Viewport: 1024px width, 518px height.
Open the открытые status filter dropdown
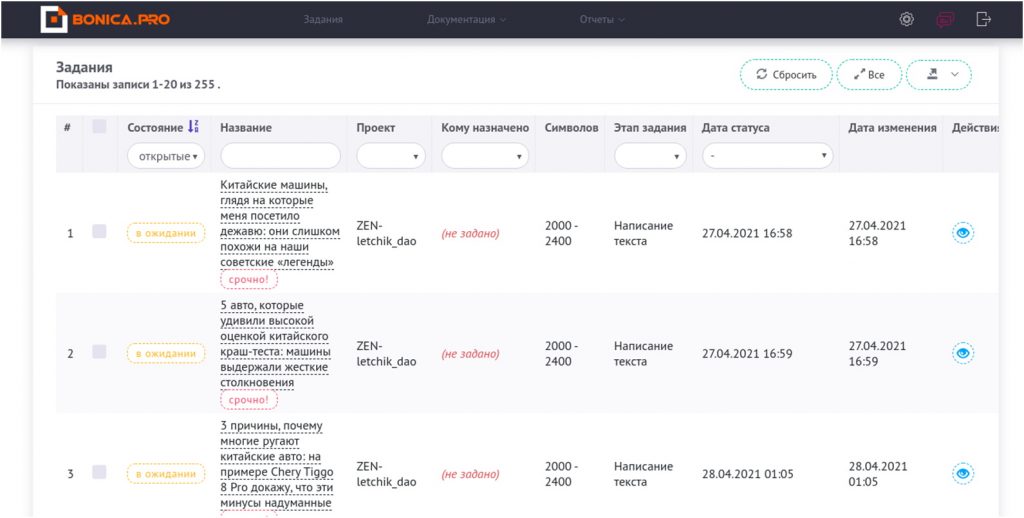(166, 156)
